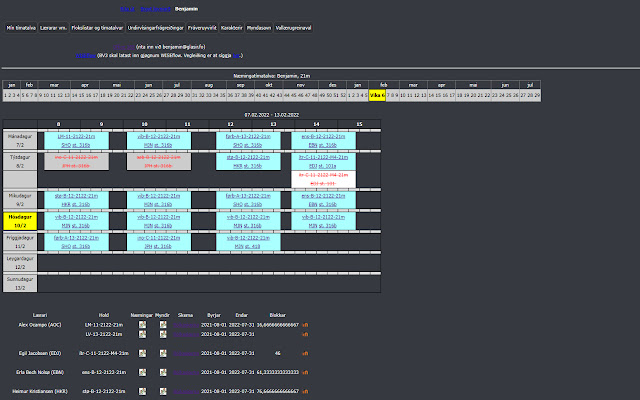Image resolution: width=640 pixels, height=400 pixels.
Task: Select highlighted Vika 6 in week bar
Action: [377, 95]
